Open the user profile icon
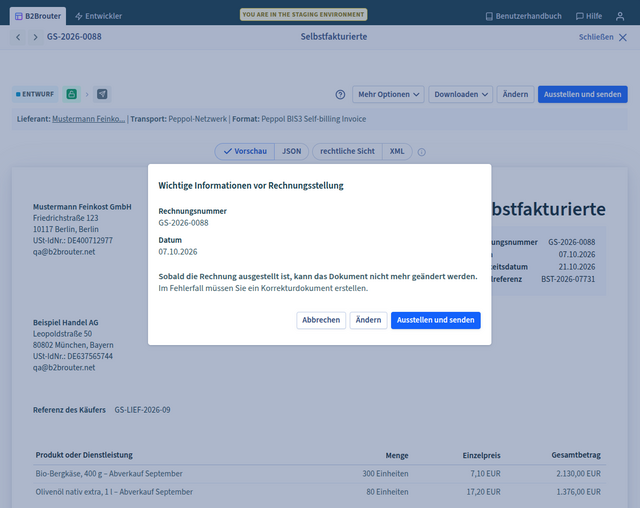 click(620, 16)
